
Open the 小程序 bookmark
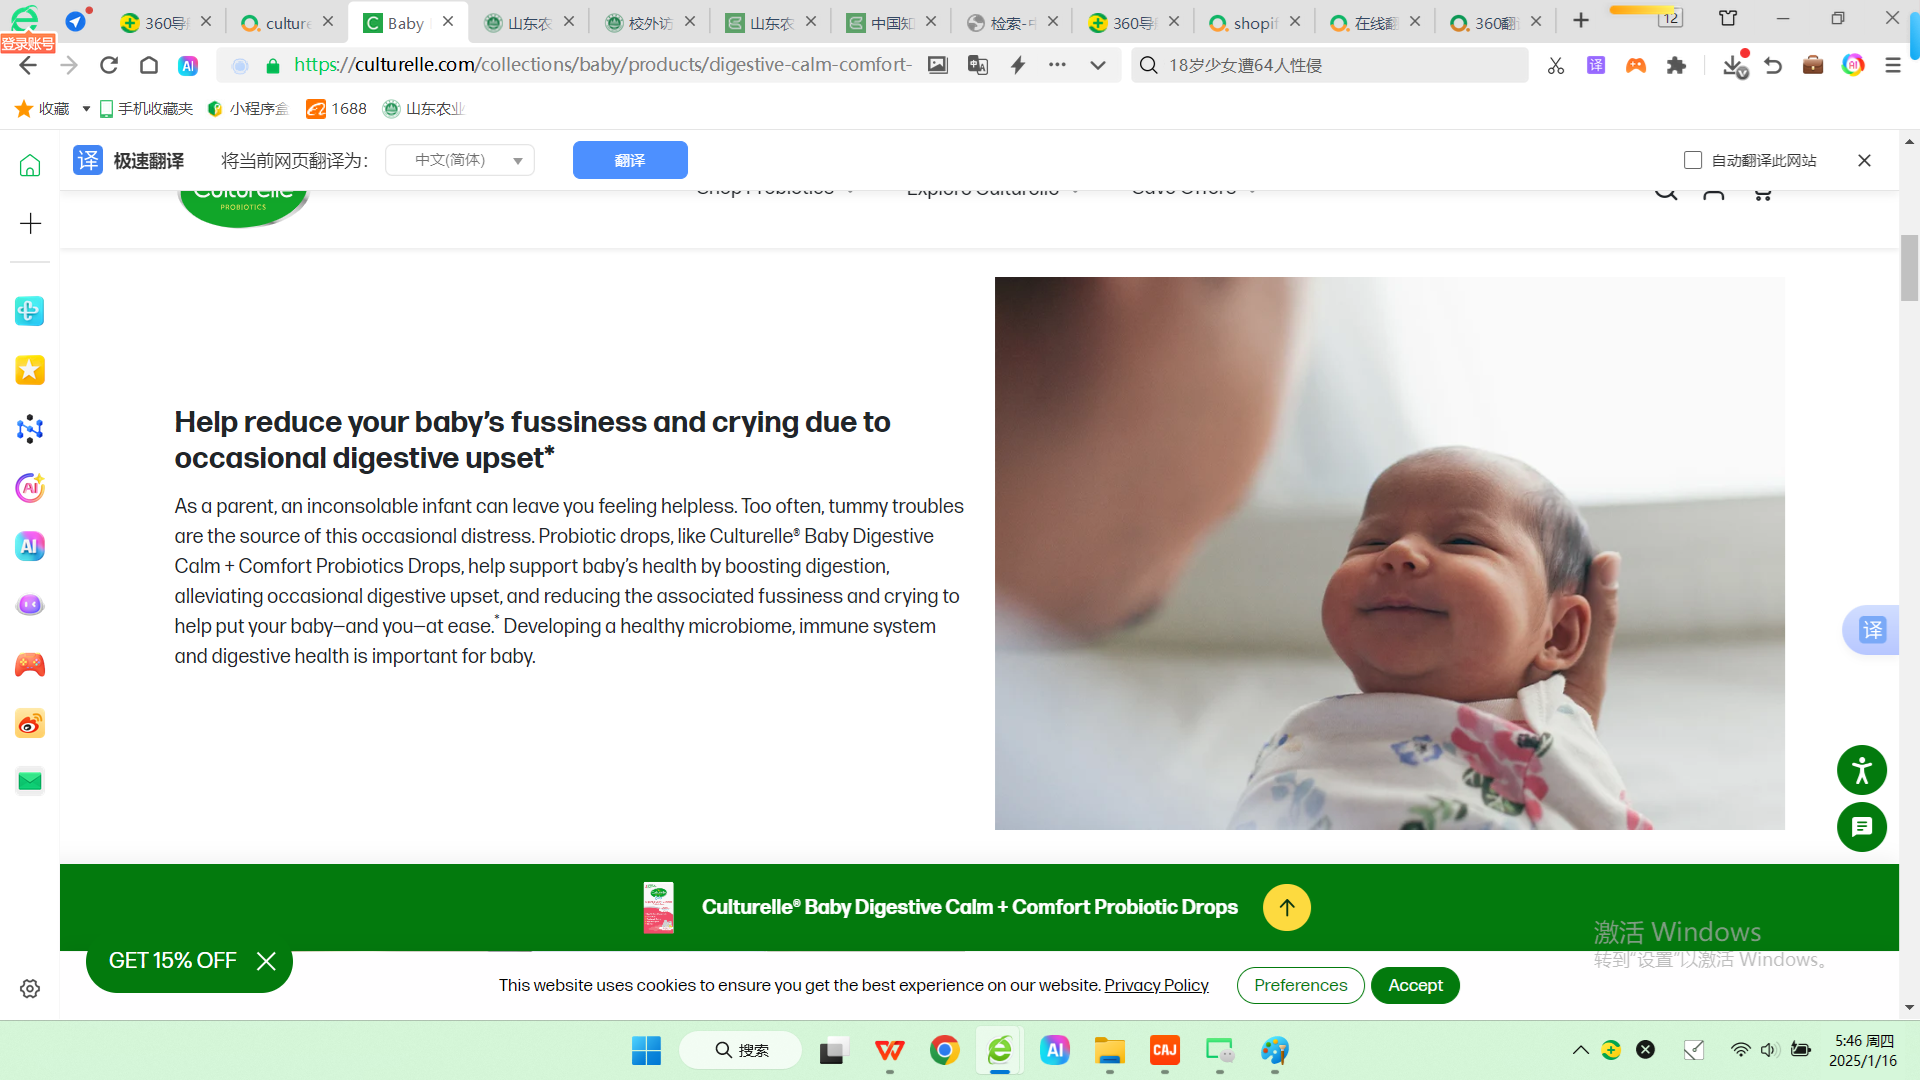(248, 108)
